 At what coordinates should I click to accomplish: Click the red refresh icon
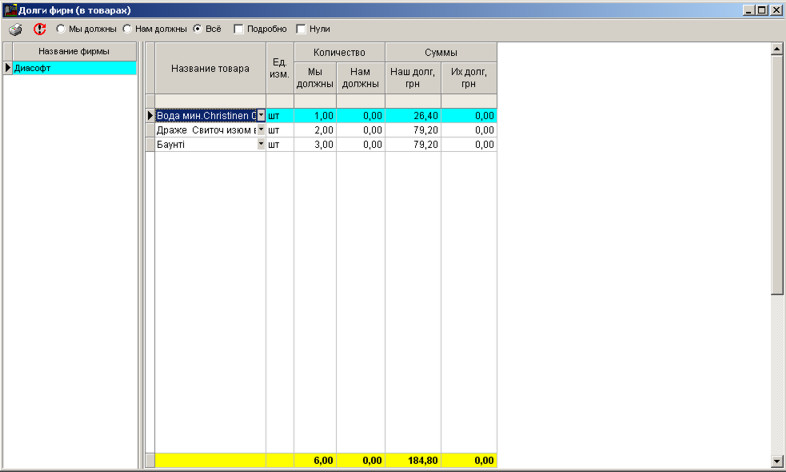click(x=40, y=29)
